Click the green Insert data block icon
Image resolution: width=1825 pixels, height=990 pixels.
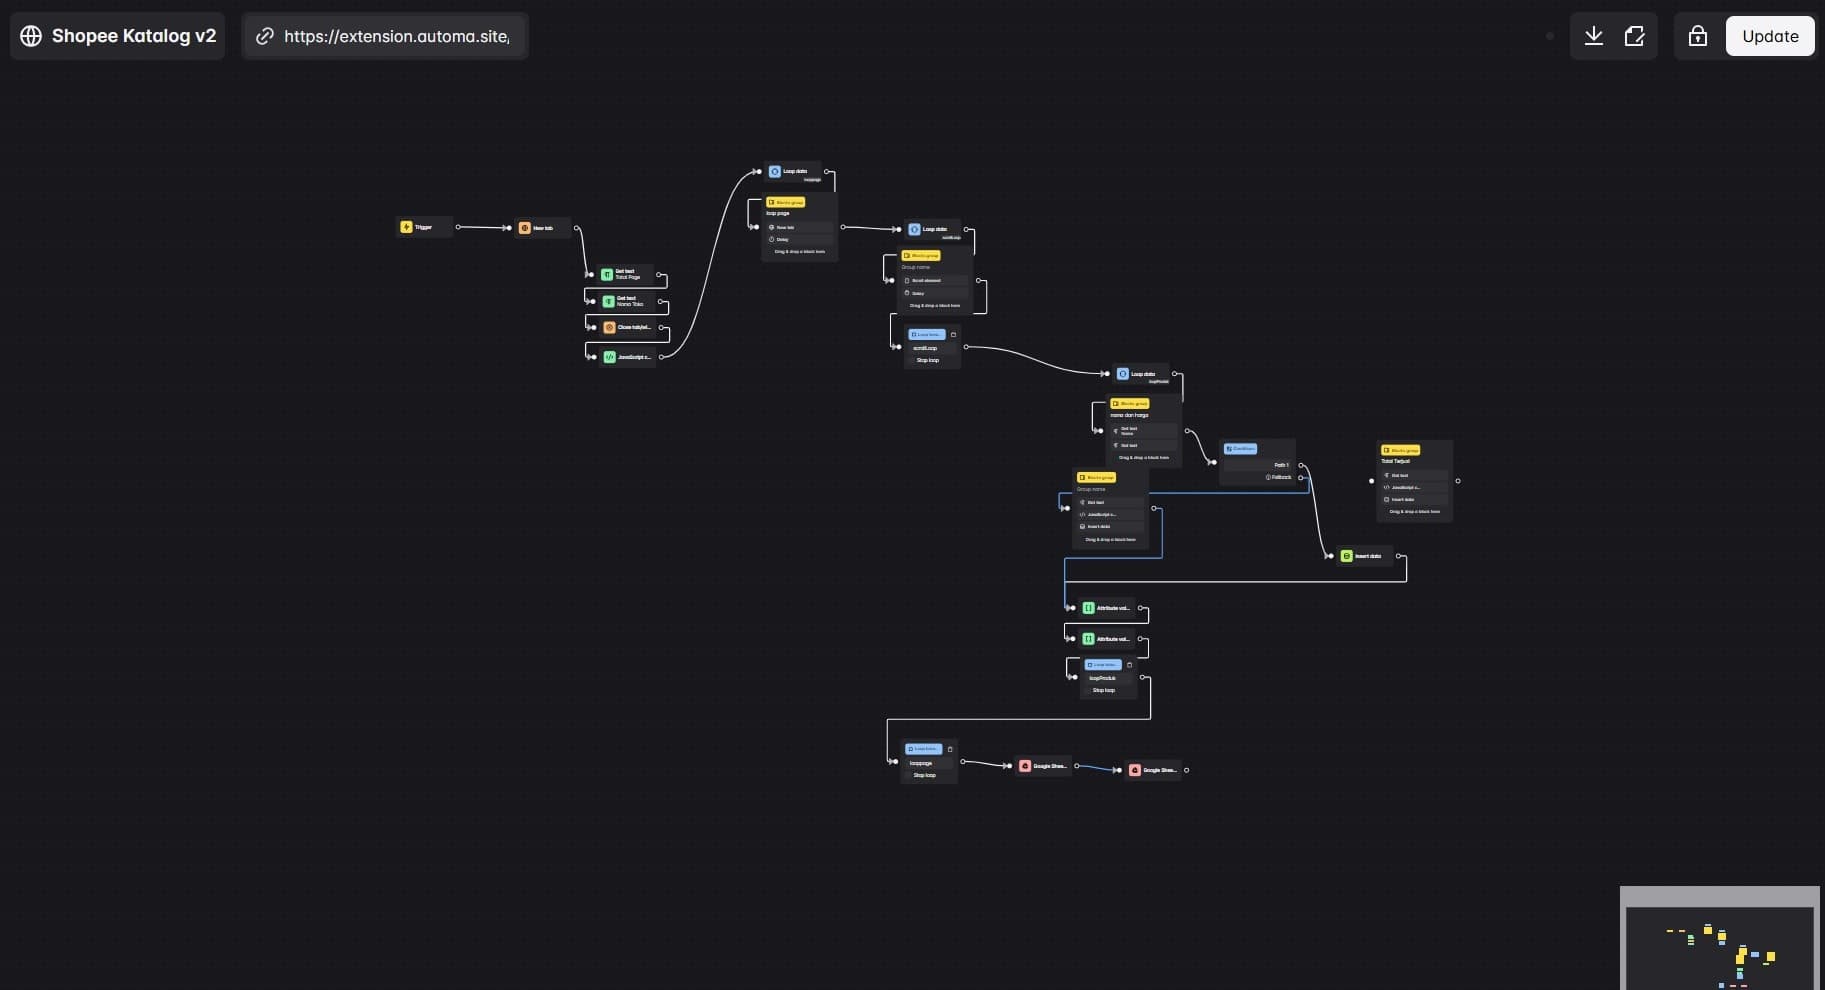(x=1346, y=556)
